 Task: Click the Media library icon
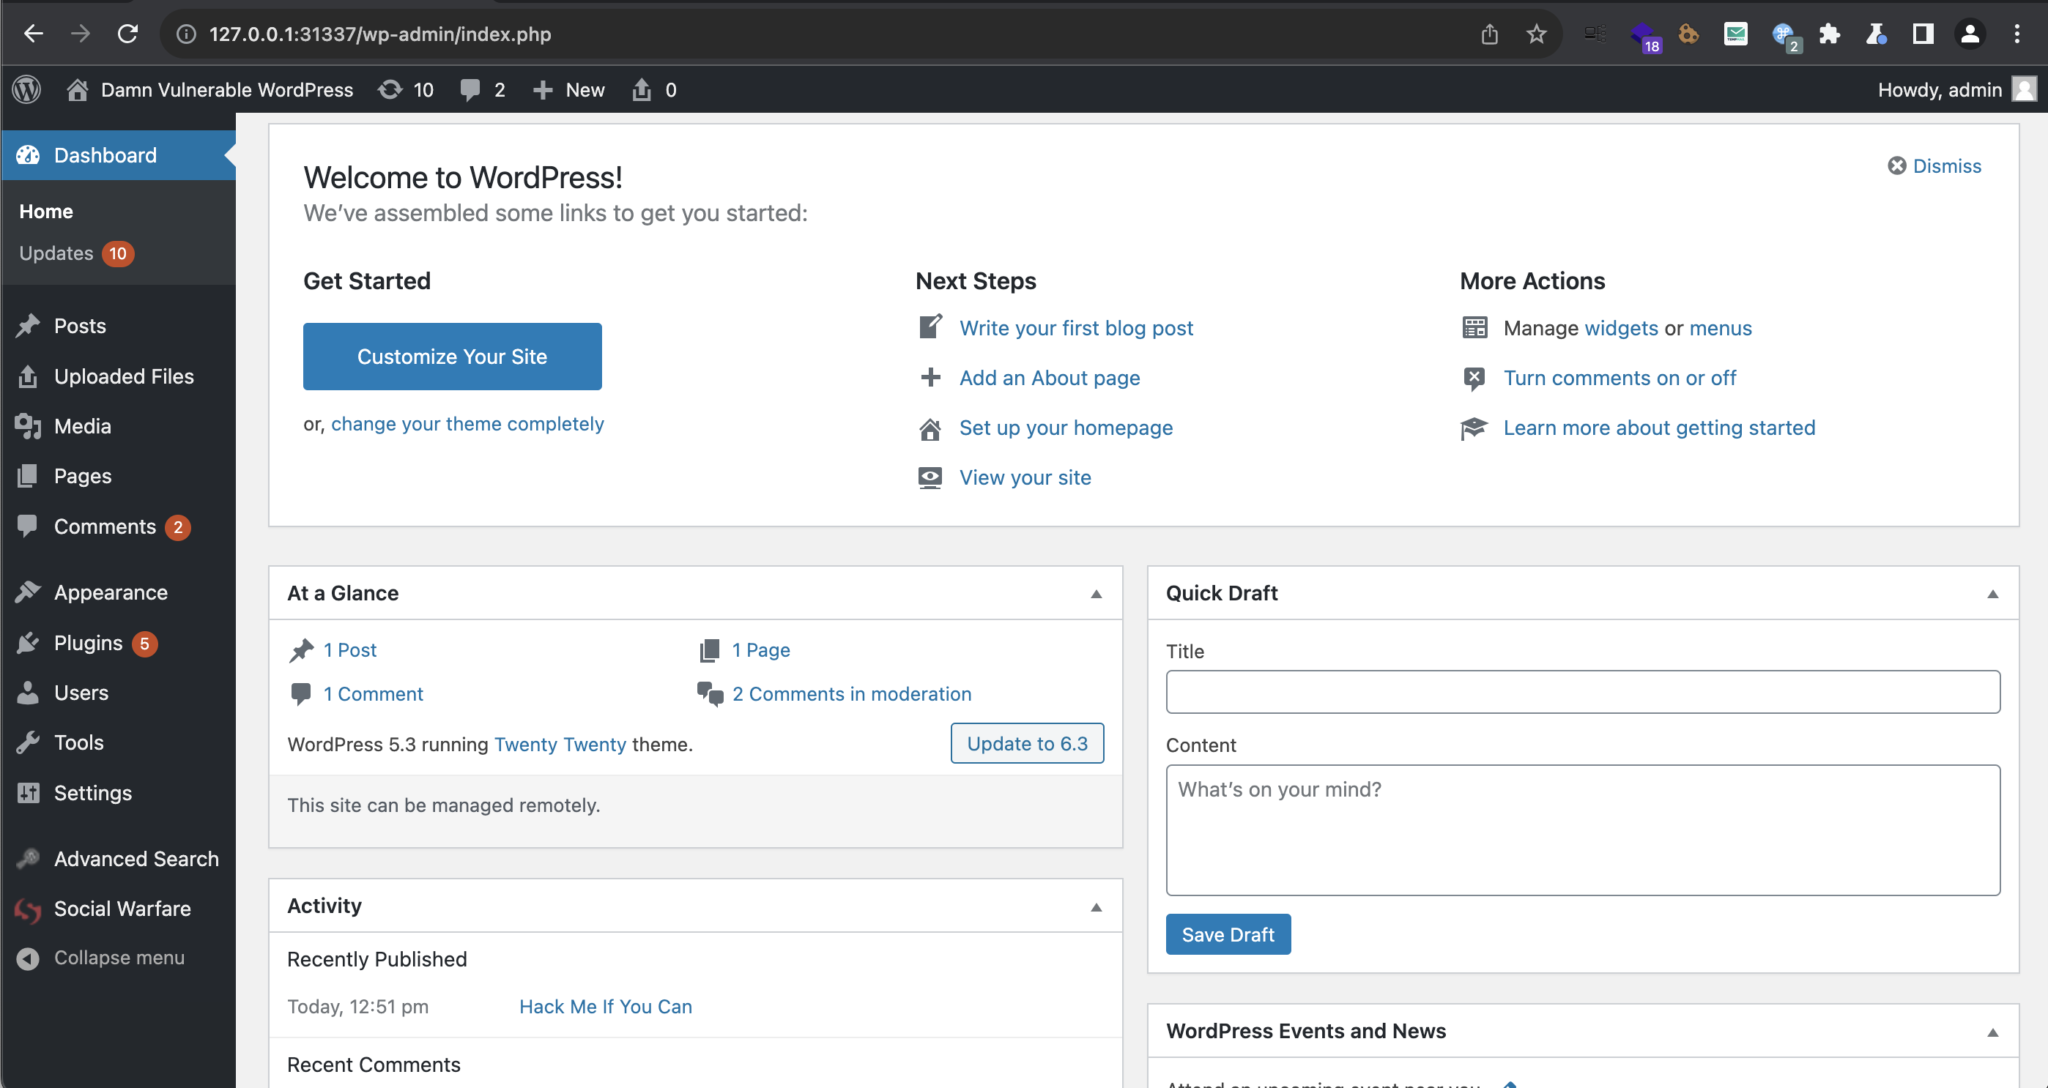click(x=29, y=426)
